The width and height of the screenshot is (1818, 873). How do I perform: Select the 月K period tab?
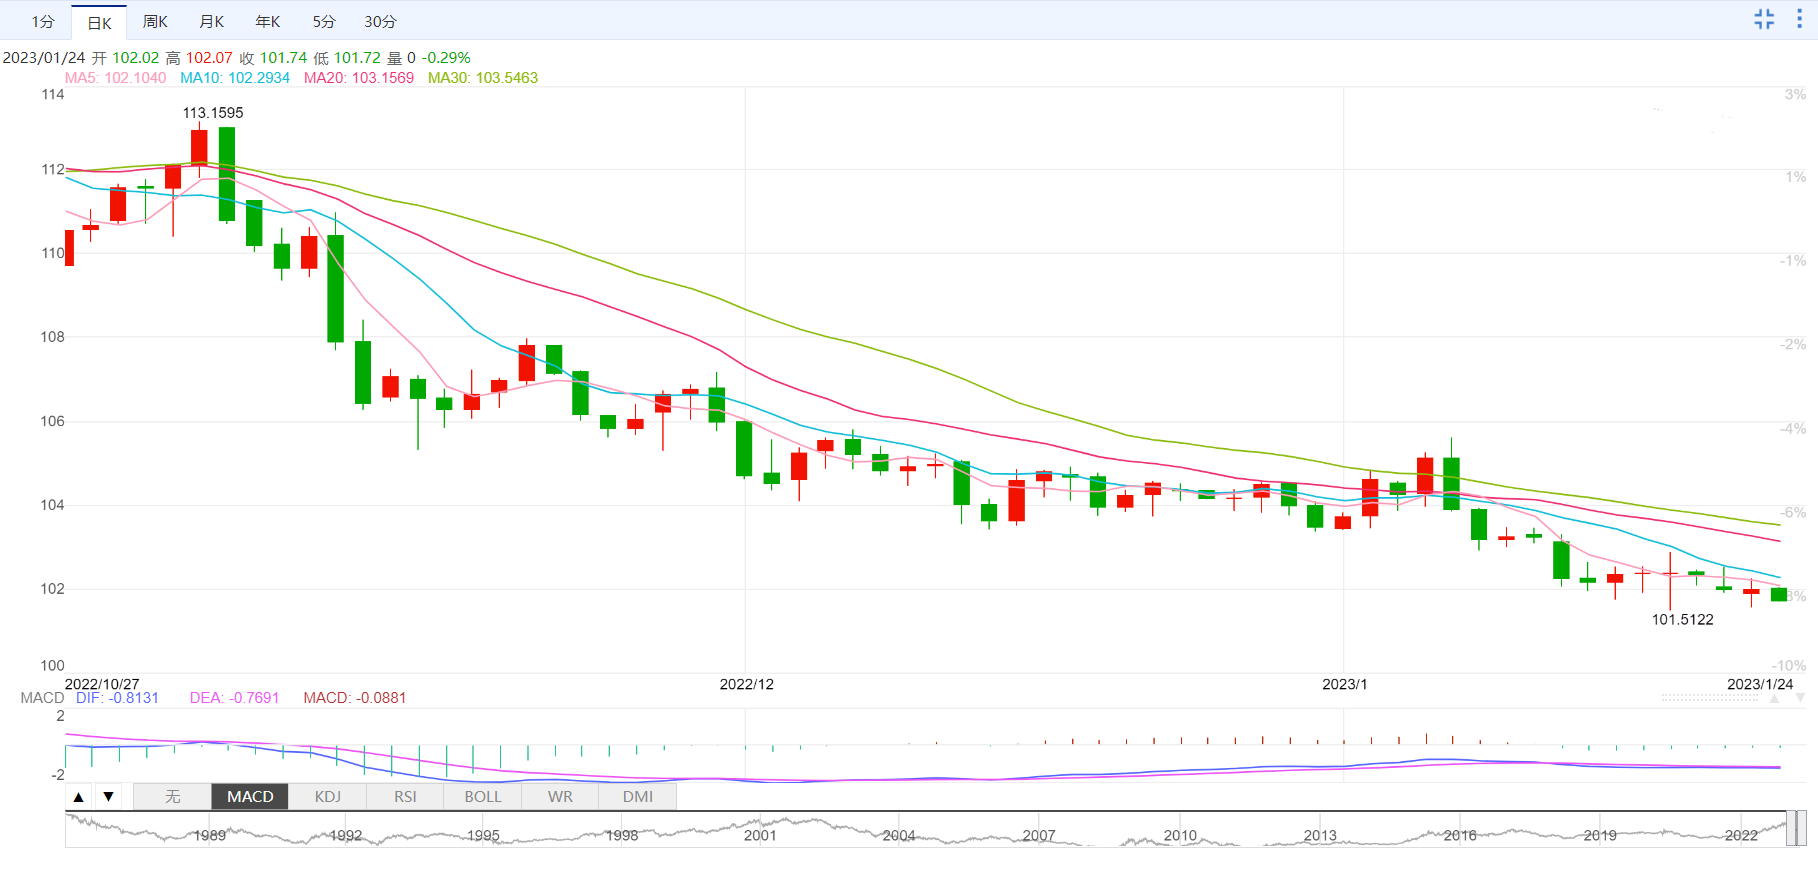coord(212,22)
